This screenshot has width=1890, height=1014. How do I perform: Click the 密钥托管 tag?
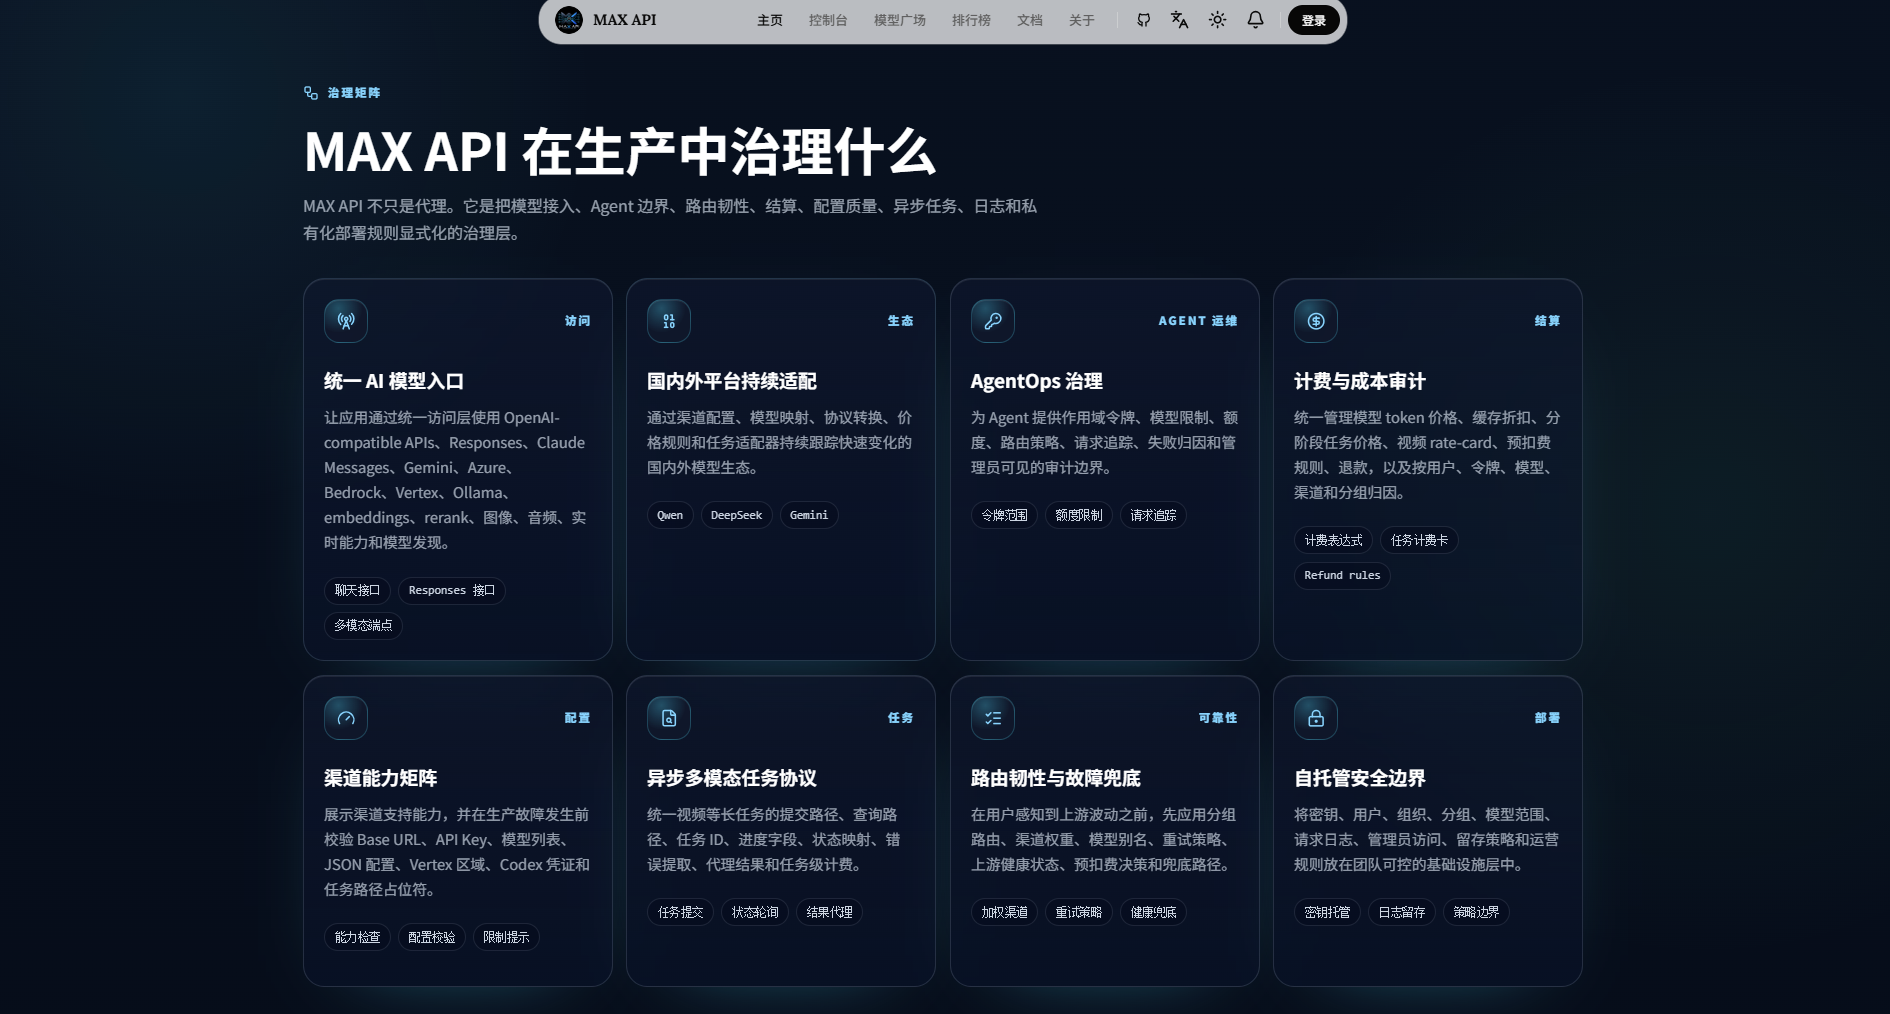[x=1327, y=913]
